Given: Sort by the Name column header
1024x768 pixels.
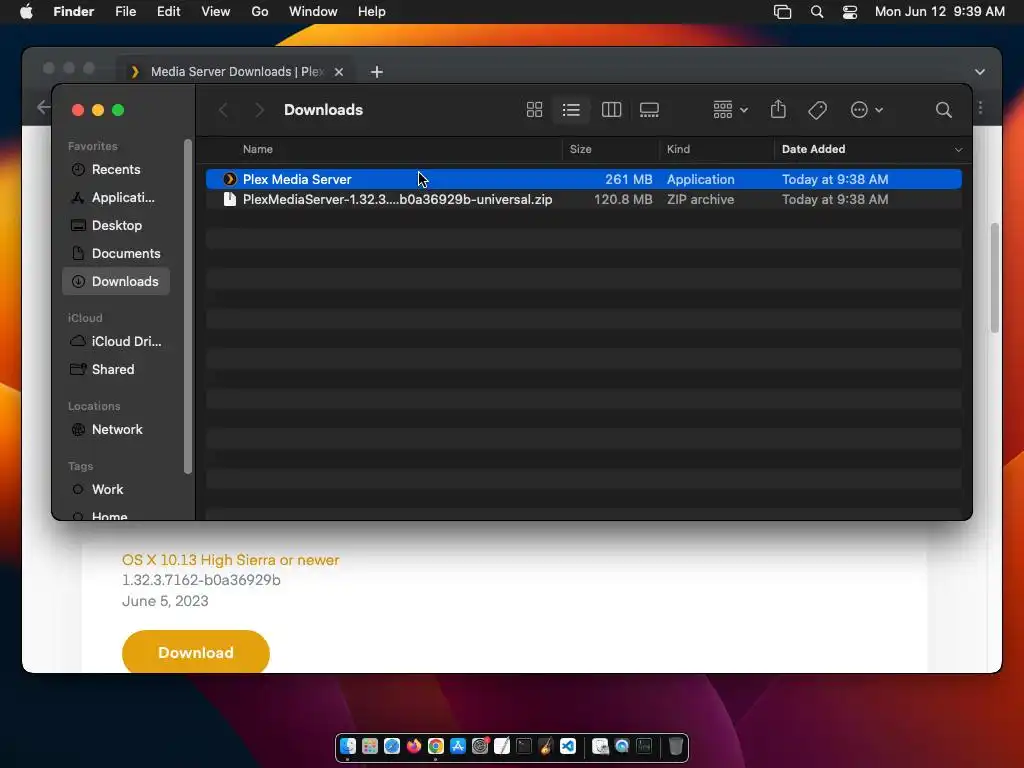Looking at the screenshot, I should (257, 149).
